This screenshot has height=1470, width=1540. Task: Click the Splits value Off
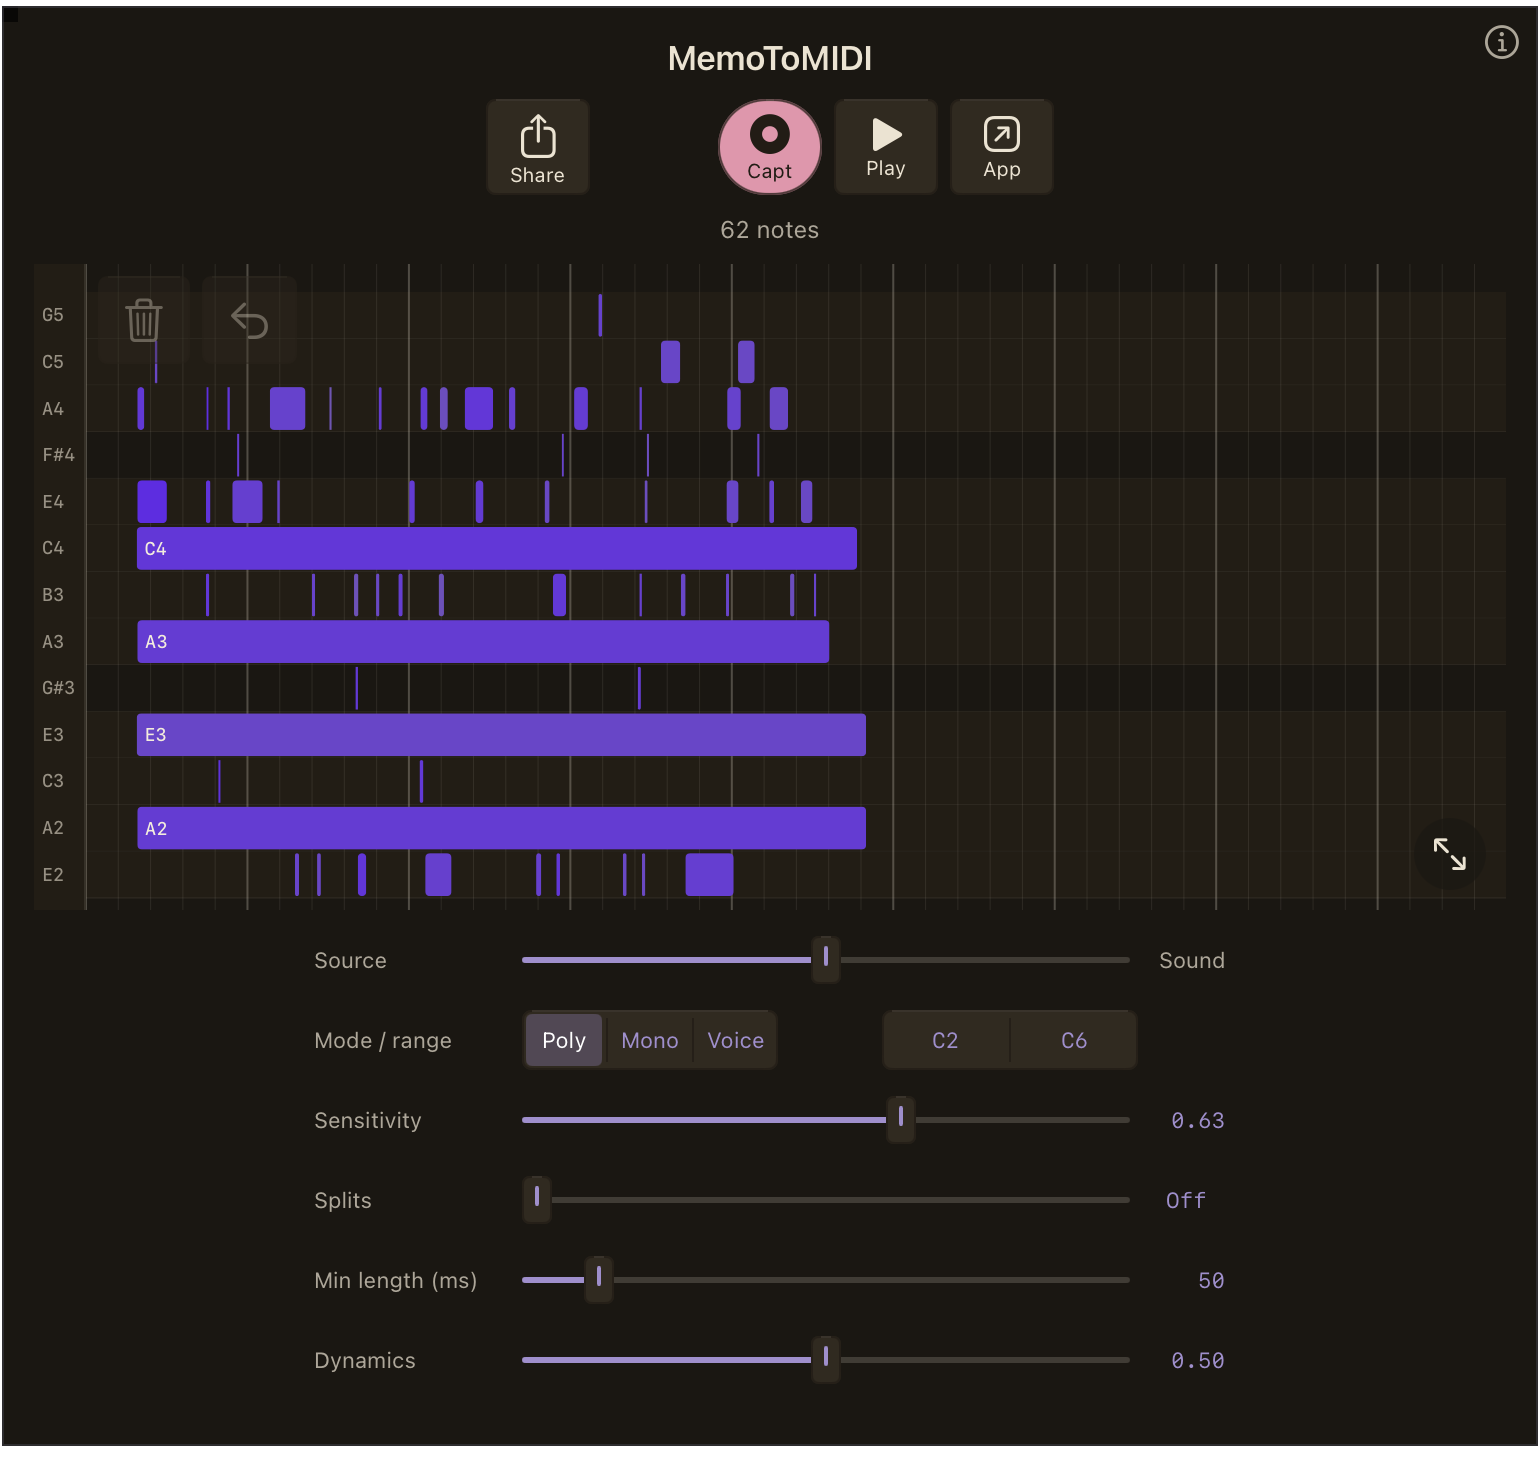coord(1186,1200)
